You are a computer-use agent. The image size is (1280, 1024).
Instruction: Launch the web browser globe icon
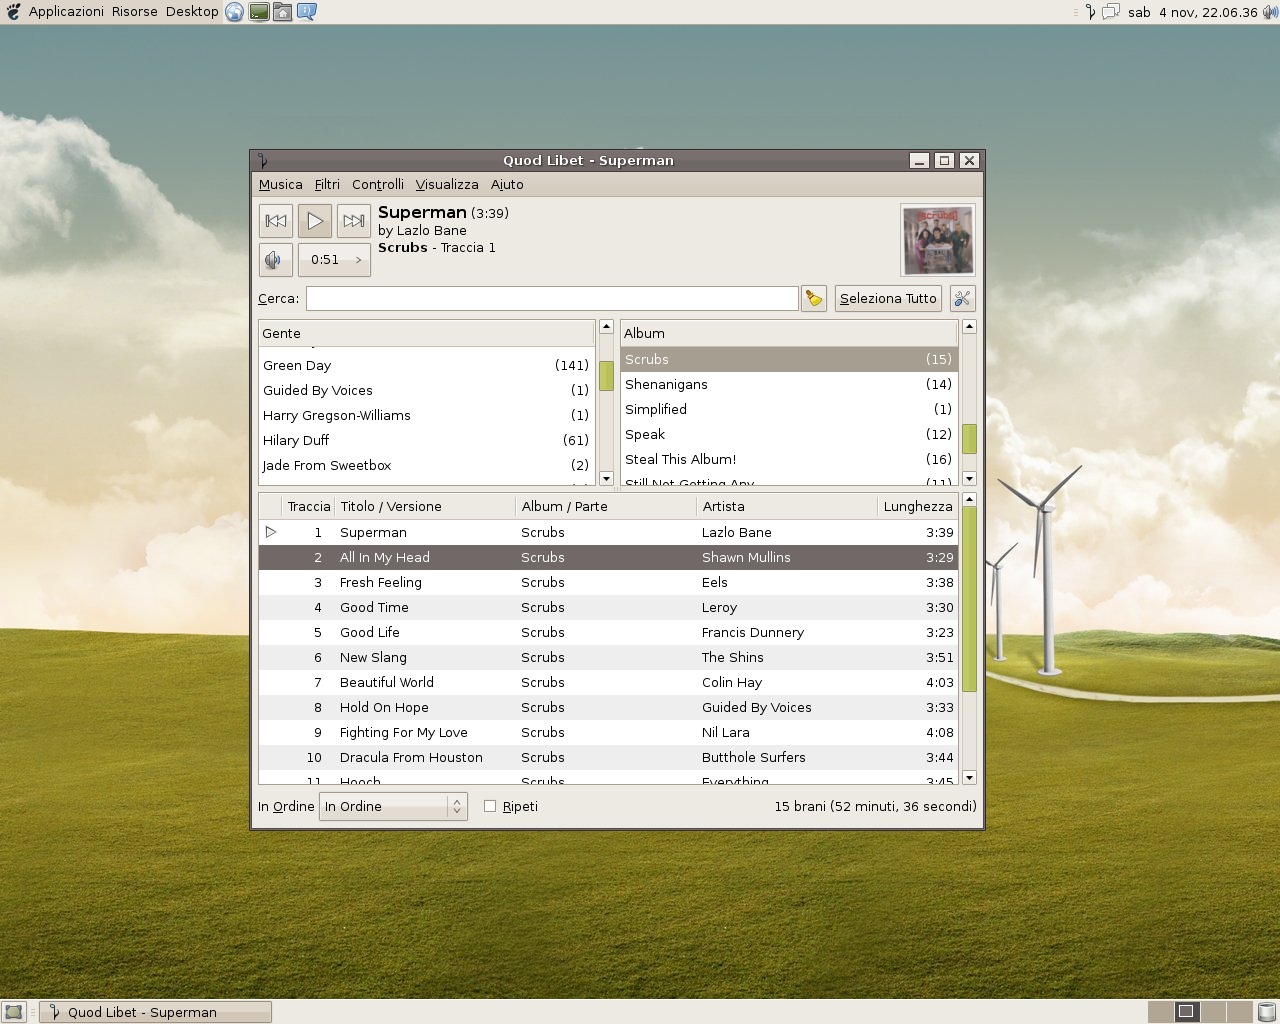click(235, 12)
